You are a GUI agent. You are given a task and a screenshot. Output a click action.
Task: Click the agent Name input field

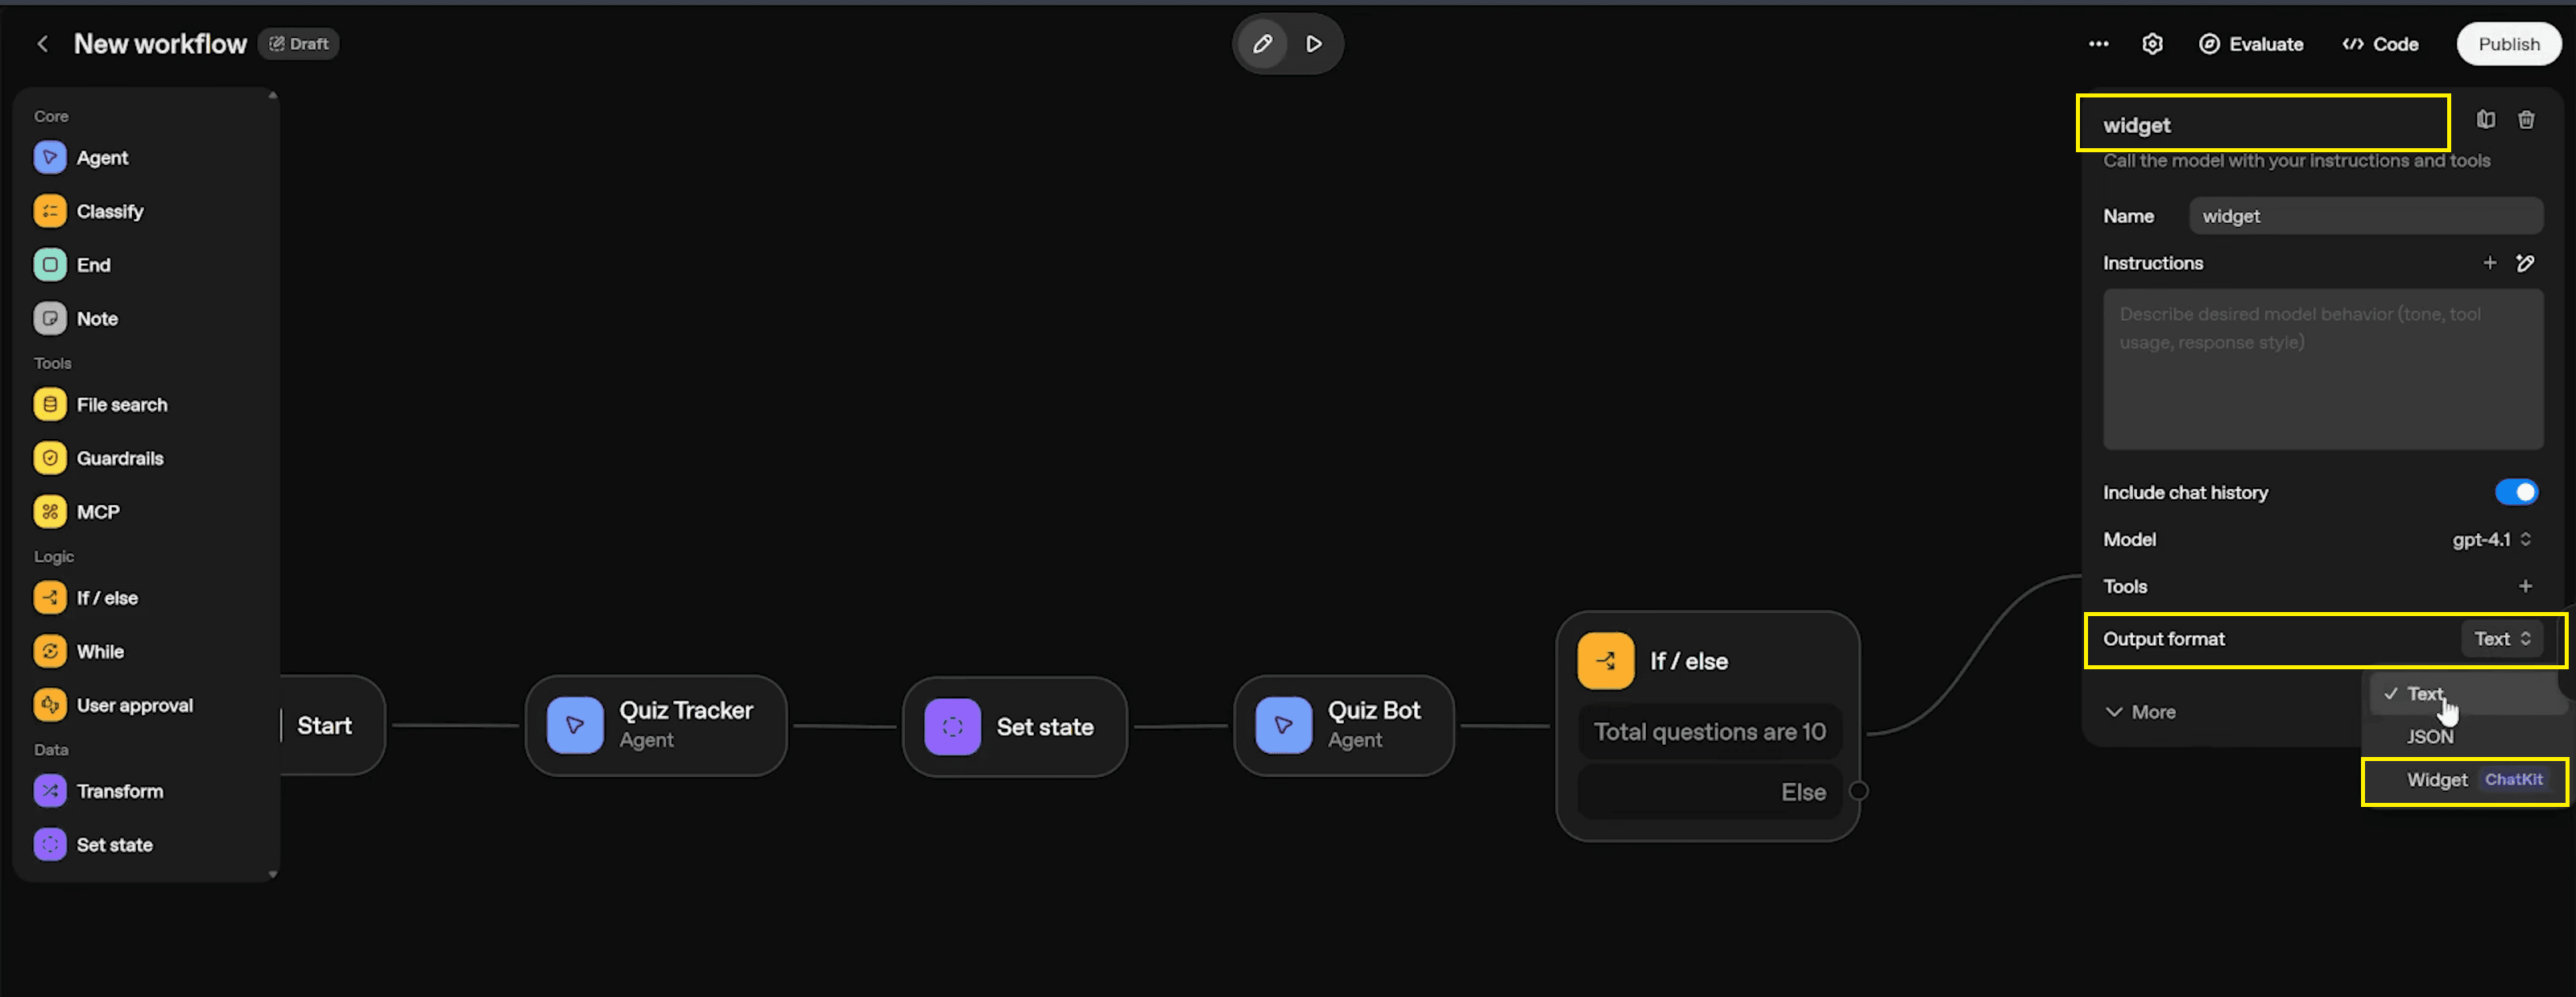point(2366,215)
